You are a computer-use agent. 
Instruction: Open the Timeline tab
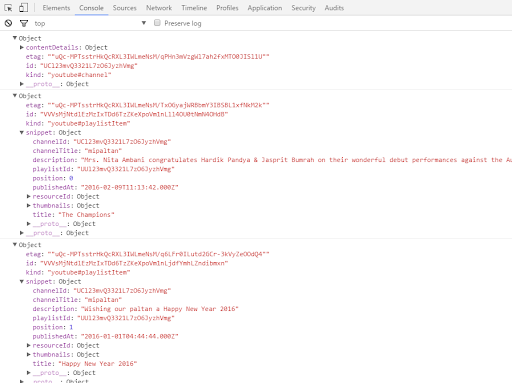pyautogui.click(x=194, y=8)
